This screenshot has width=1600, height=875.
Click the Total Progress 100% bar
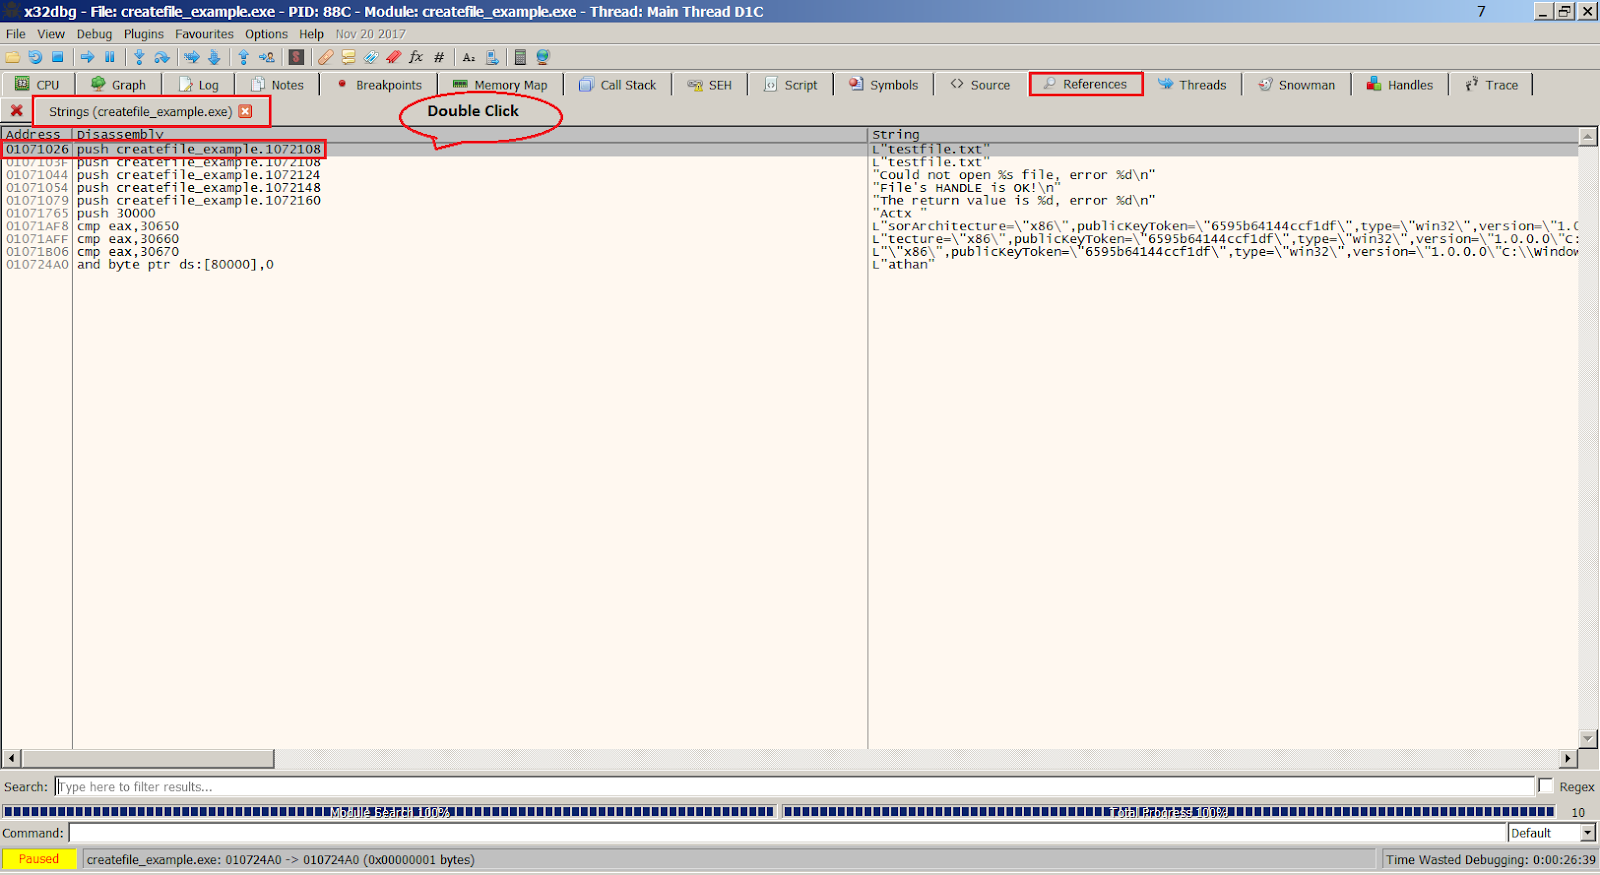pos(1168,812)
